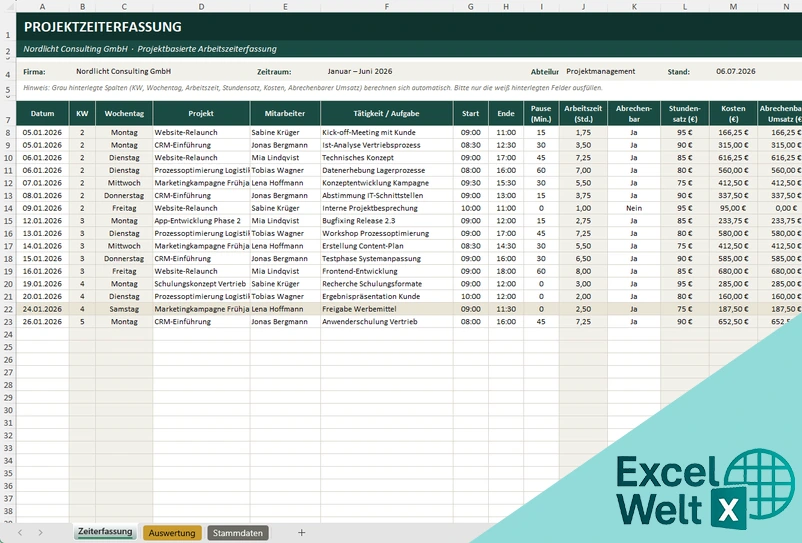Screen dimensions: 802x543
Task: Click the date cell '24.01.2026'
Action: (42, 309)
